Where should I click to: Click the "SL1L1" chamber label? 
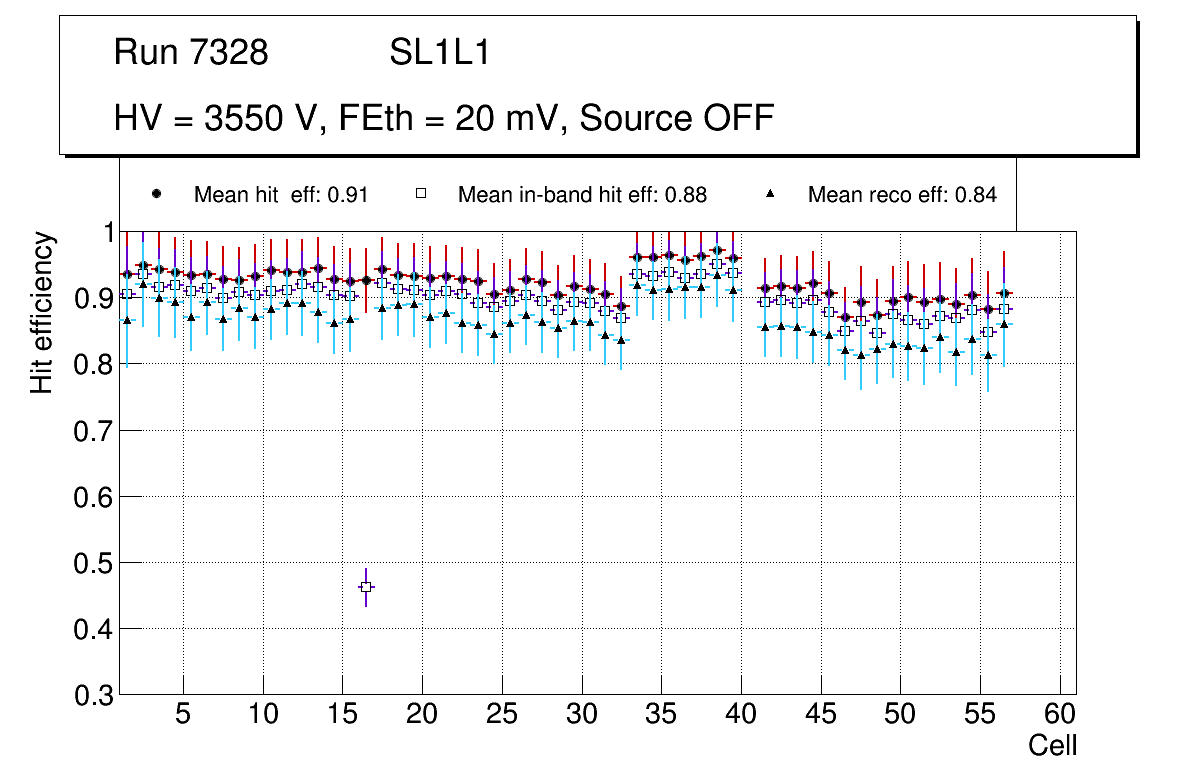439,53
